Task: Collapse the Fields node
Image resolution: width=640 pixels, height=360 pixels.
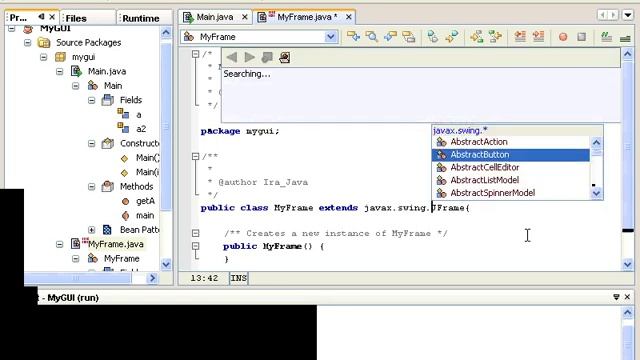Action: (91, 100)
